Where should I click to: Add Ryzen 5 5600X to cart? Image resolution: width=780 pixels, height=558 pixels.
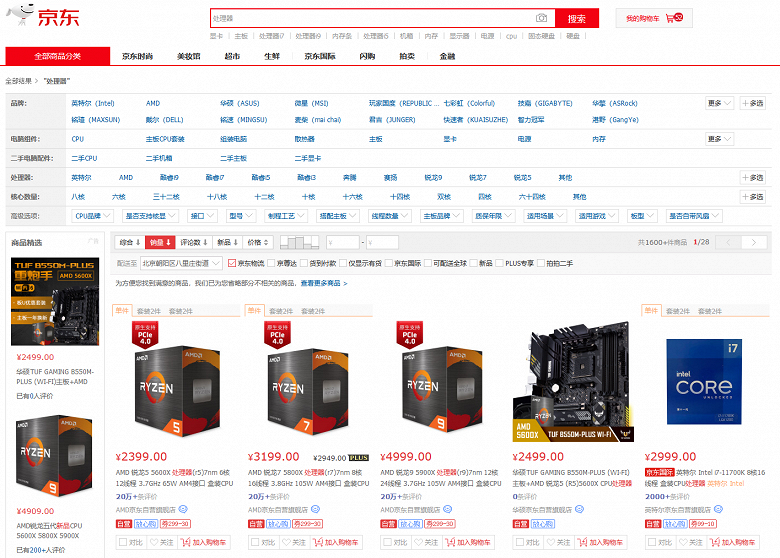[203, 542]
